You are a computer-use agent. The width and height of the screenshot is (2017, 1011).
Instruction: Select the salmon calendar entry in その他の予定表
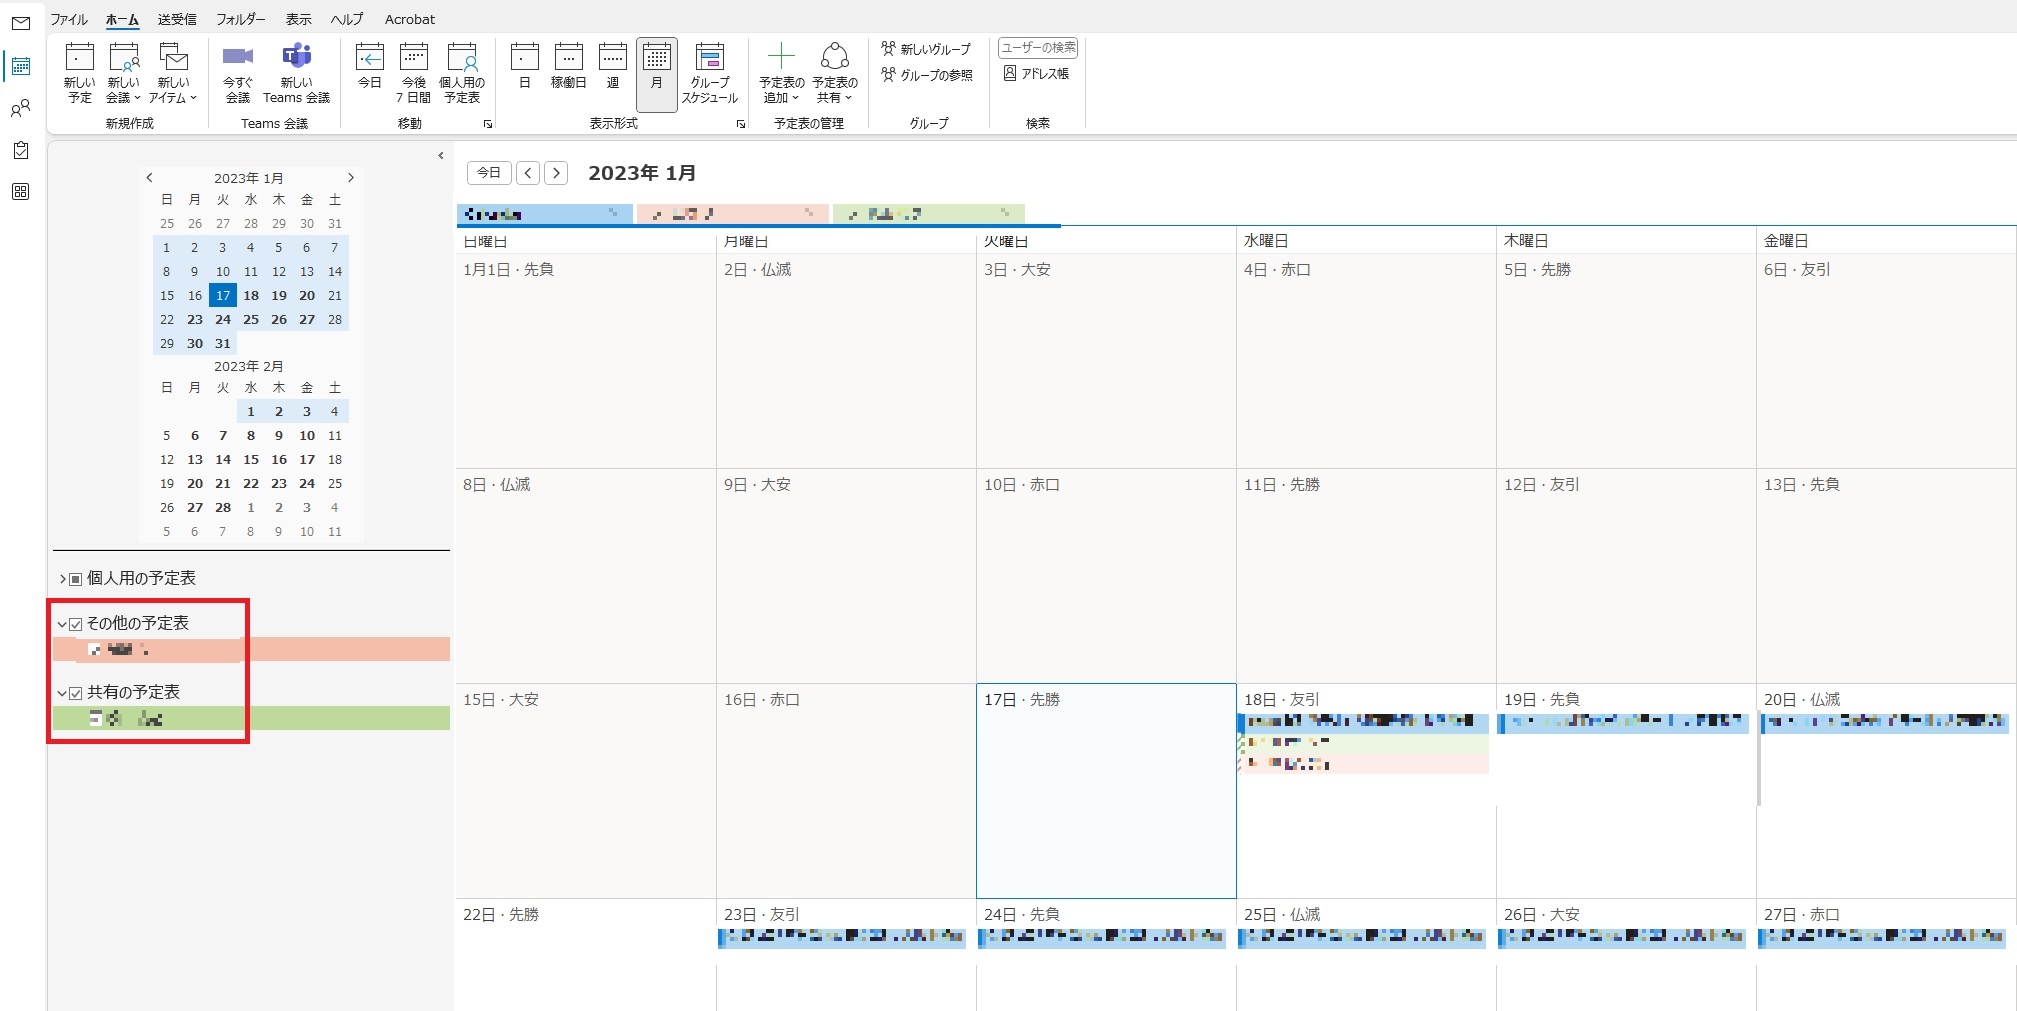pos(251,649)
